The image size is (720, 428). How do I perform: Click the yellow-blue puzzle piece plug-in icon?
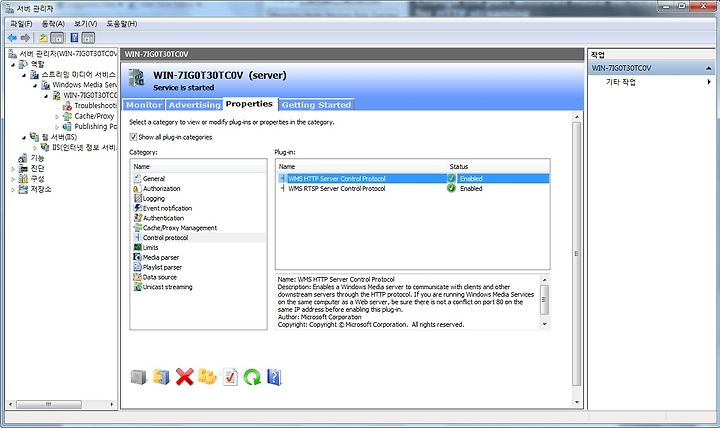[x=161, y=377]
